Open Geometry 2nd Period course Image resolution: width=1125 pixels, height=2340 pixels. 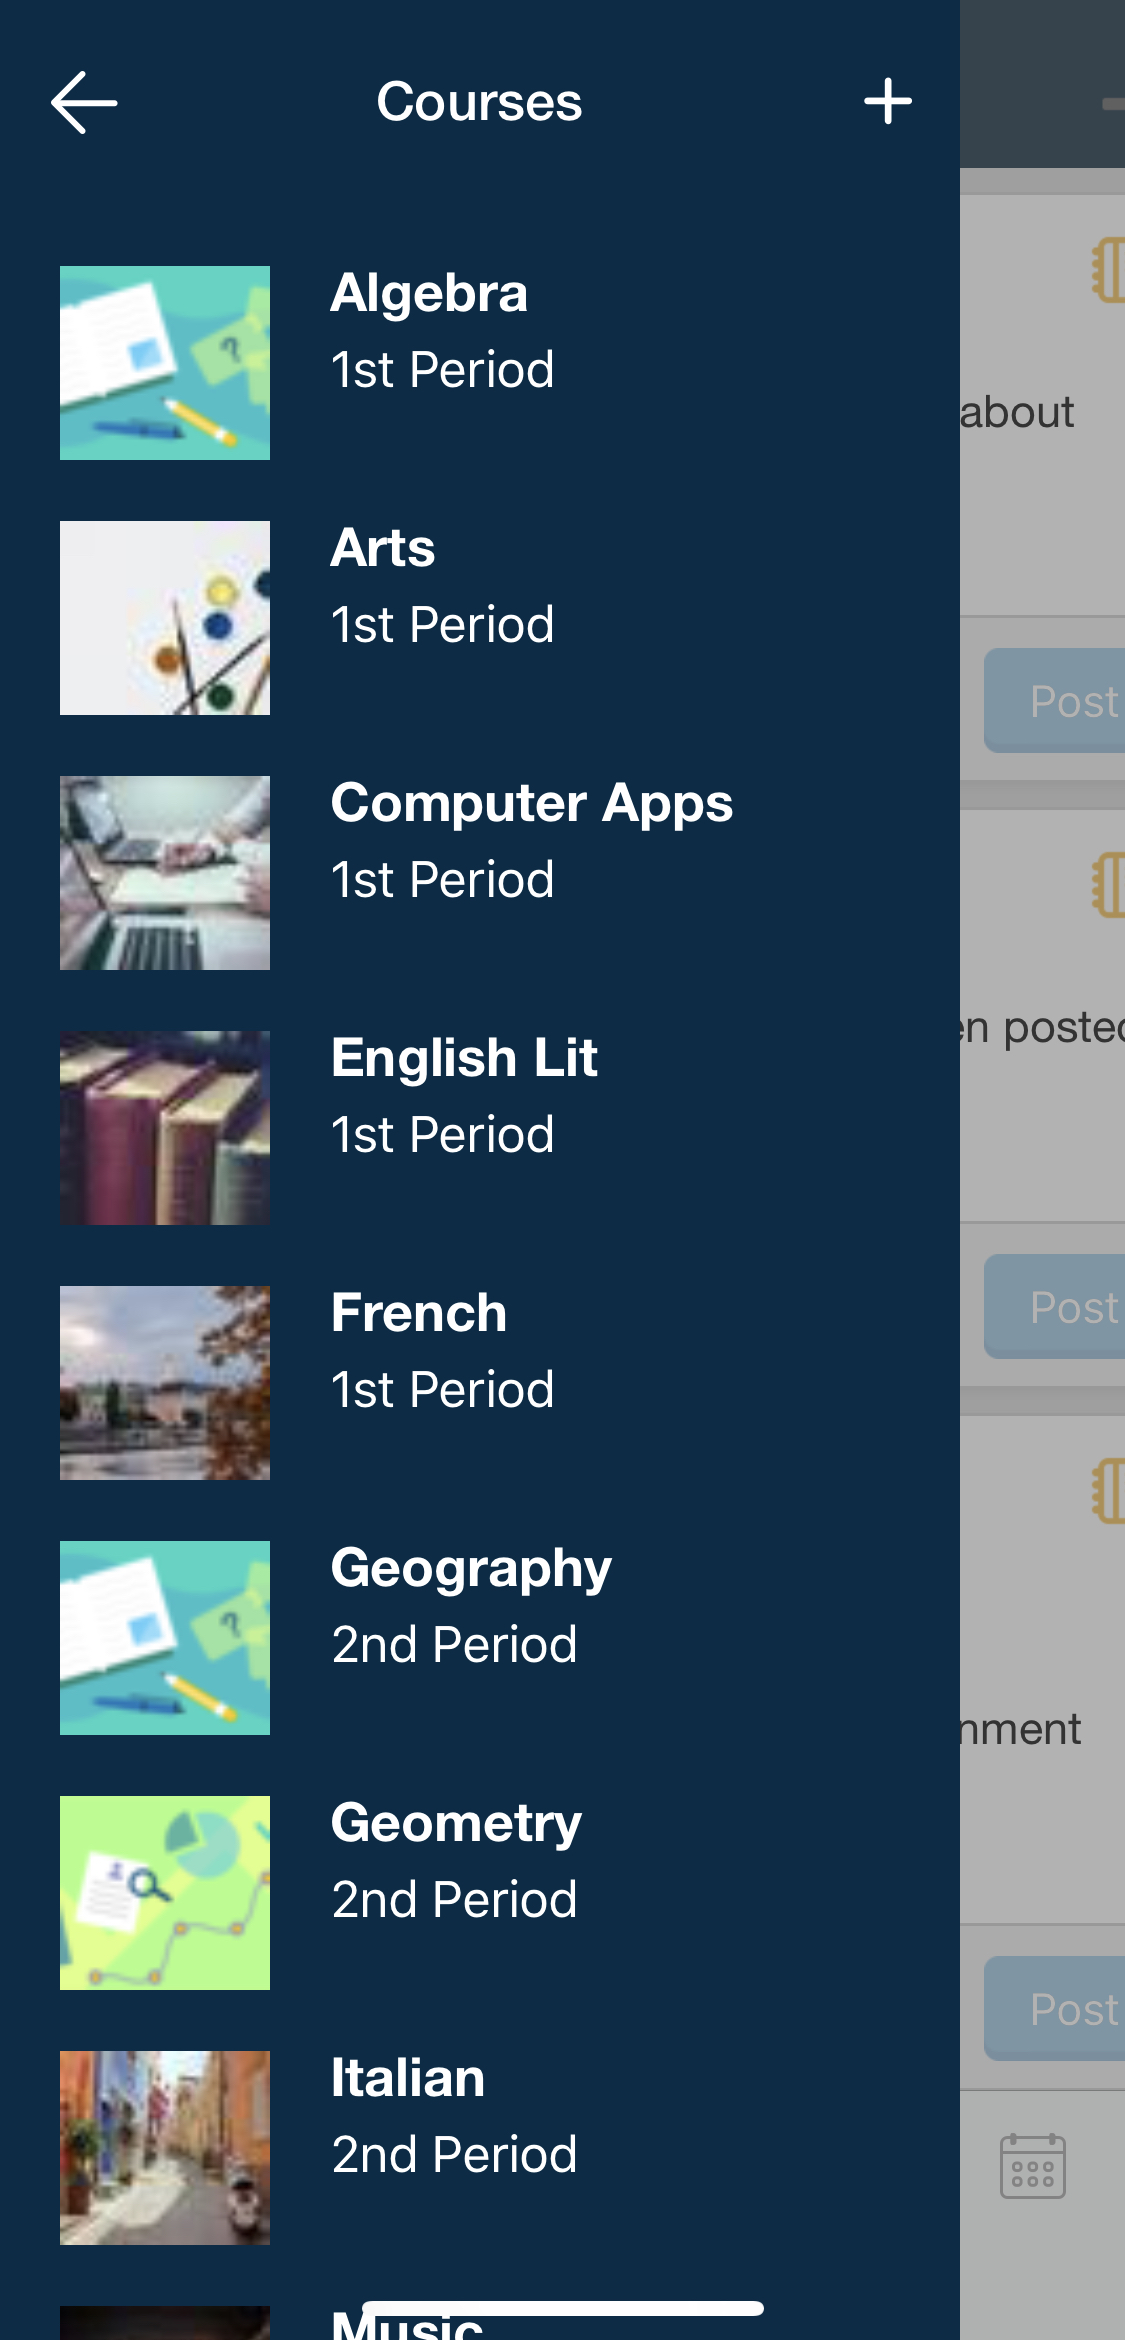456,1861
